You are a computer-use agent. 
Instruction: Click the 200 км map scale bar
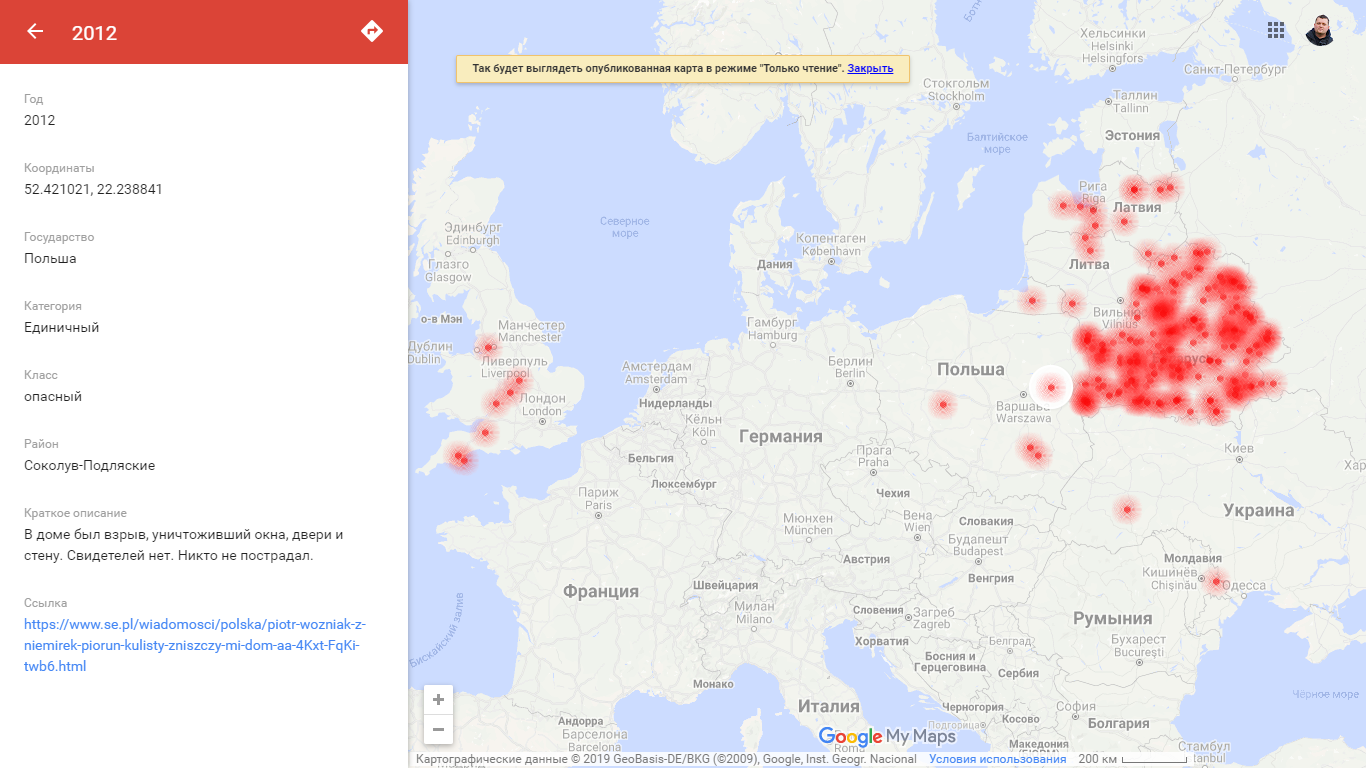[1150, 759]
